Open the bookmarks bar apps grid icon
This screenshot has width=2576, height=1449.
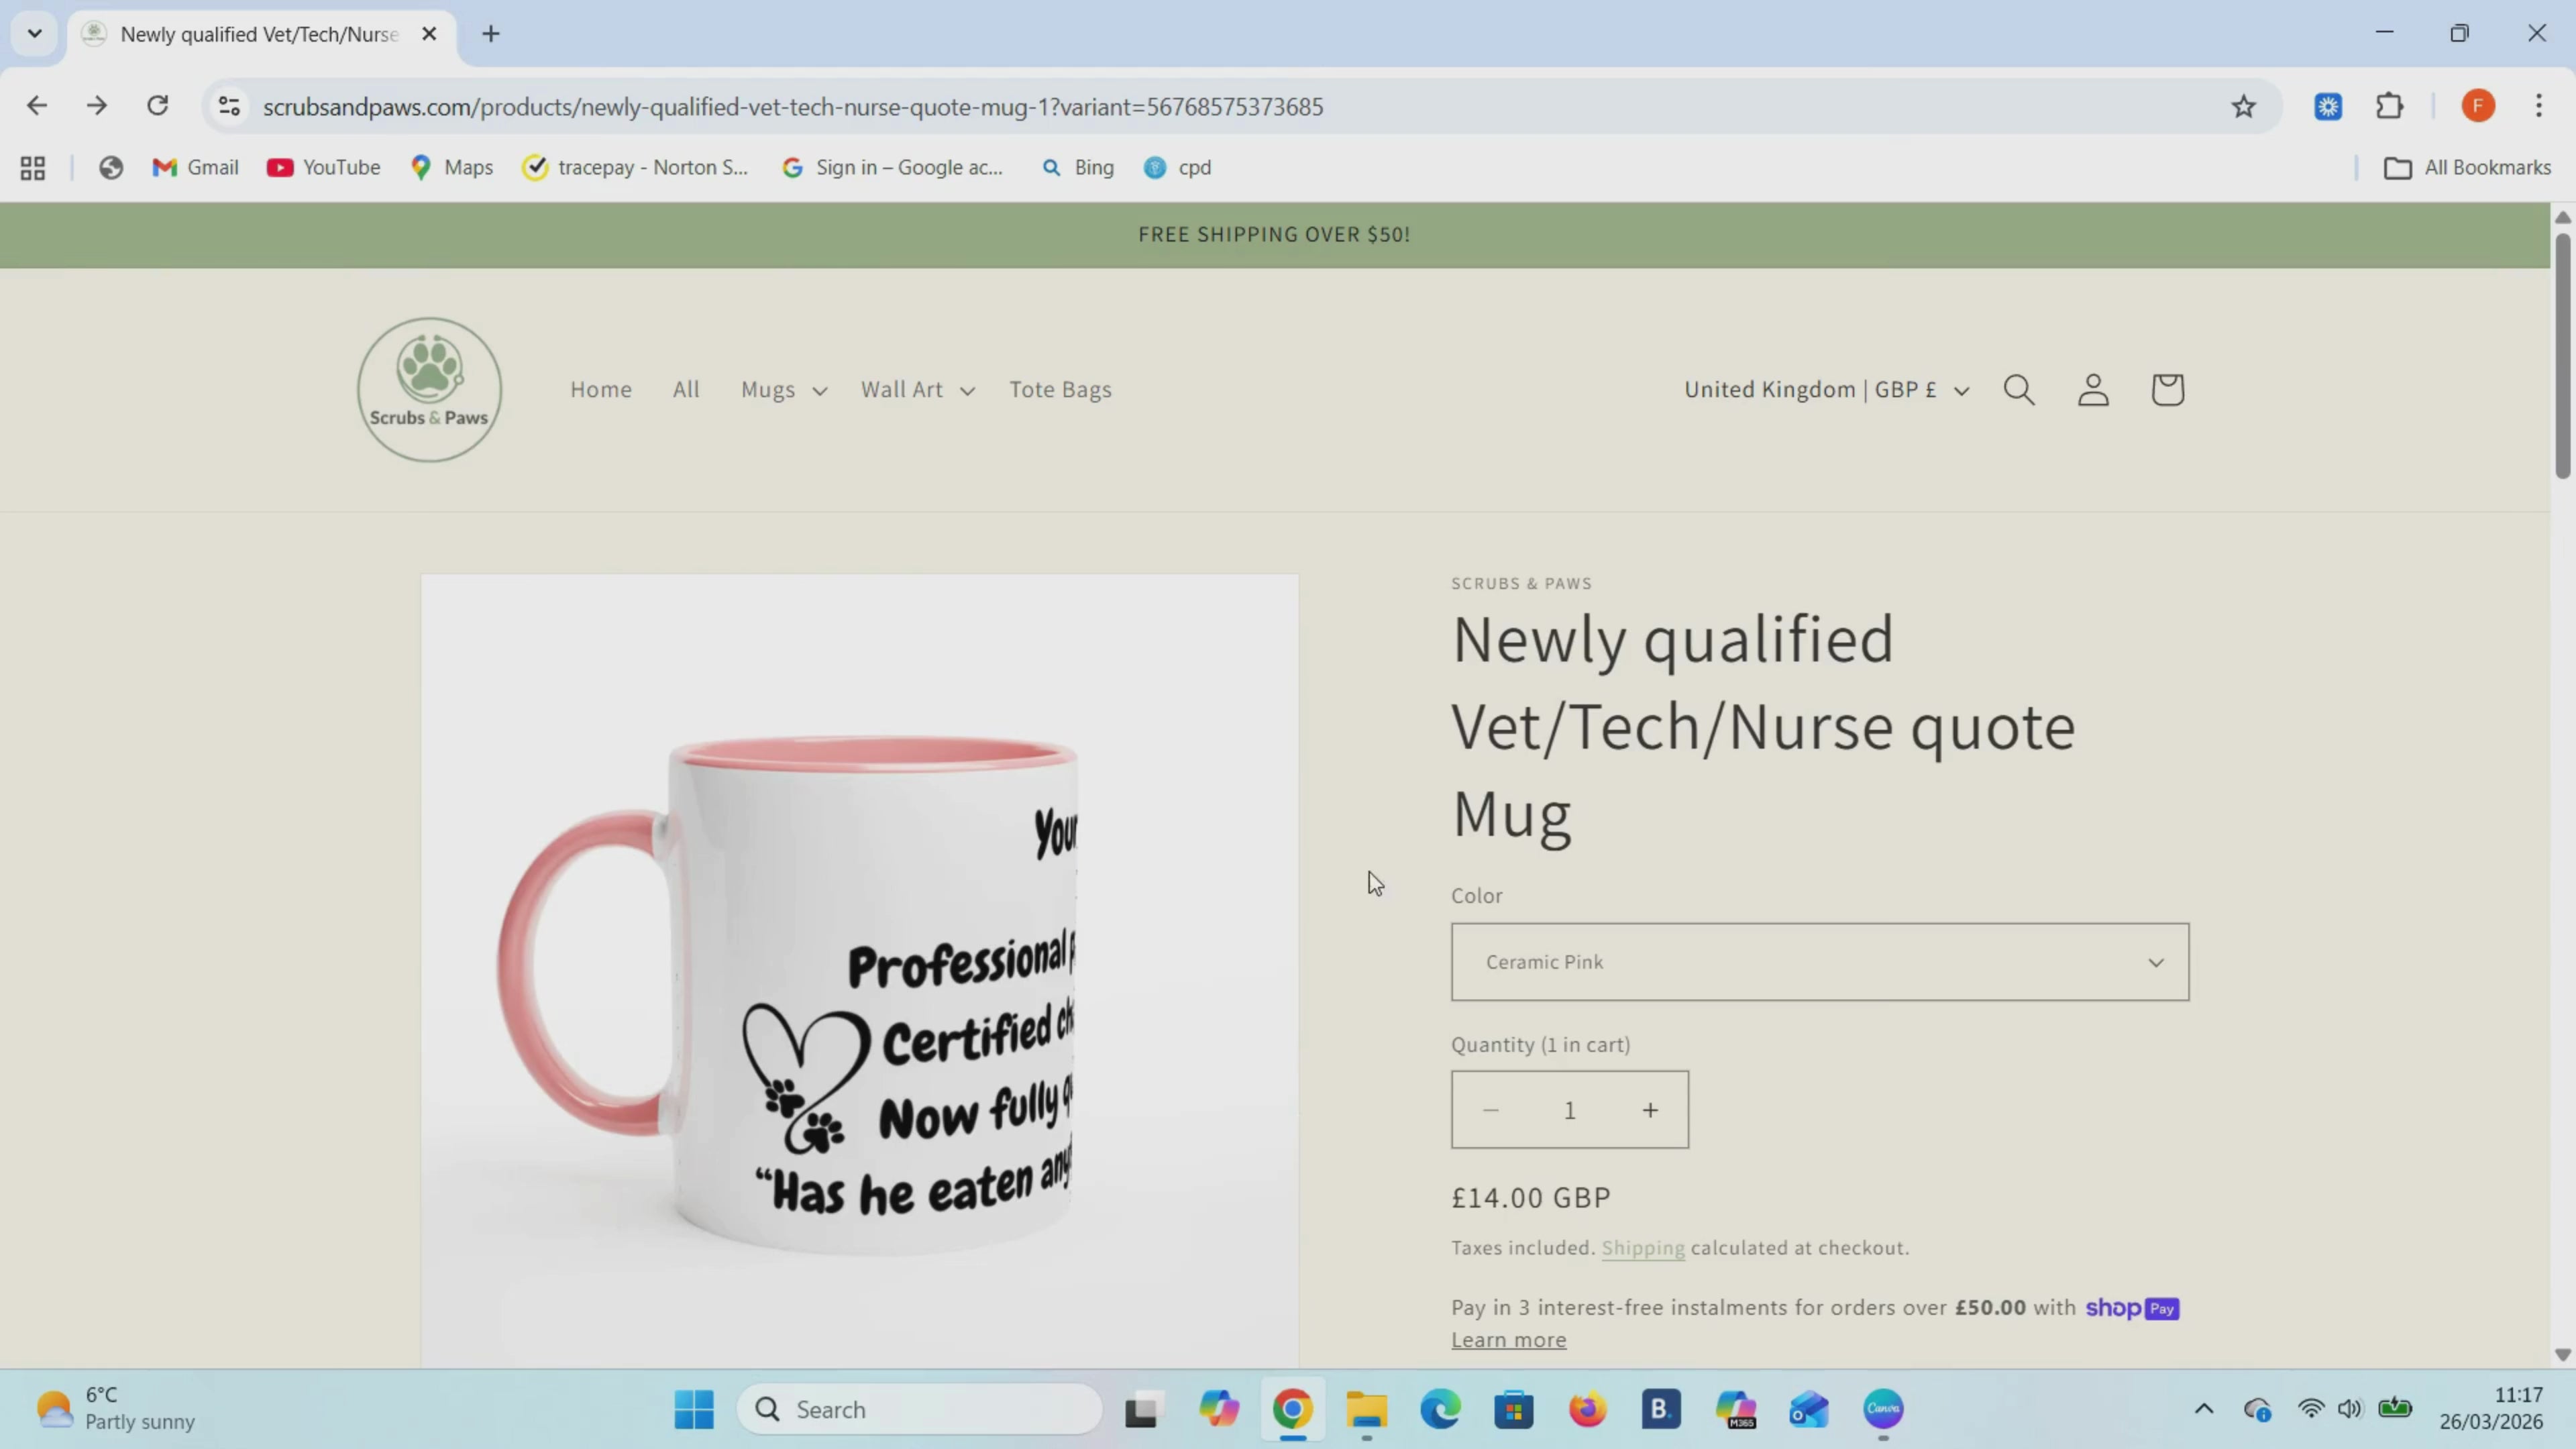33,168
